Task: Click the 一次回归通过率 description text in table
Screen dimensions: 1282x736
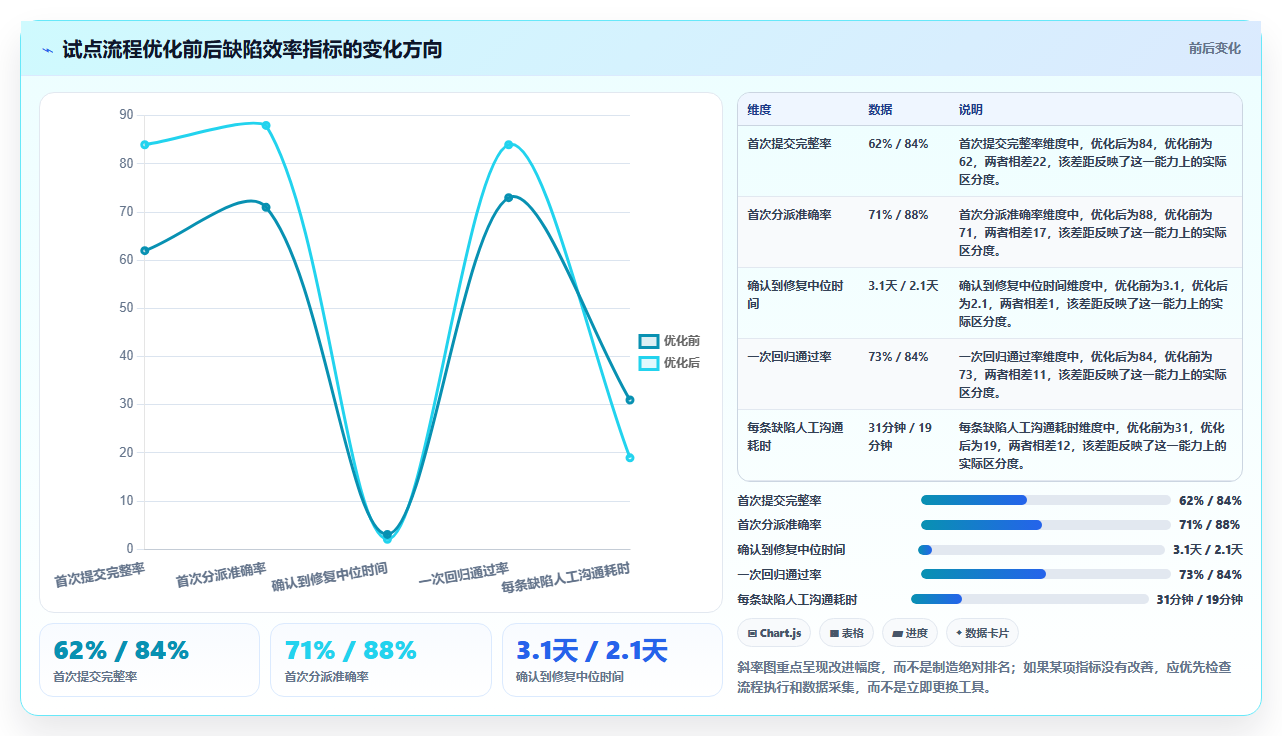Action: 1093,375
